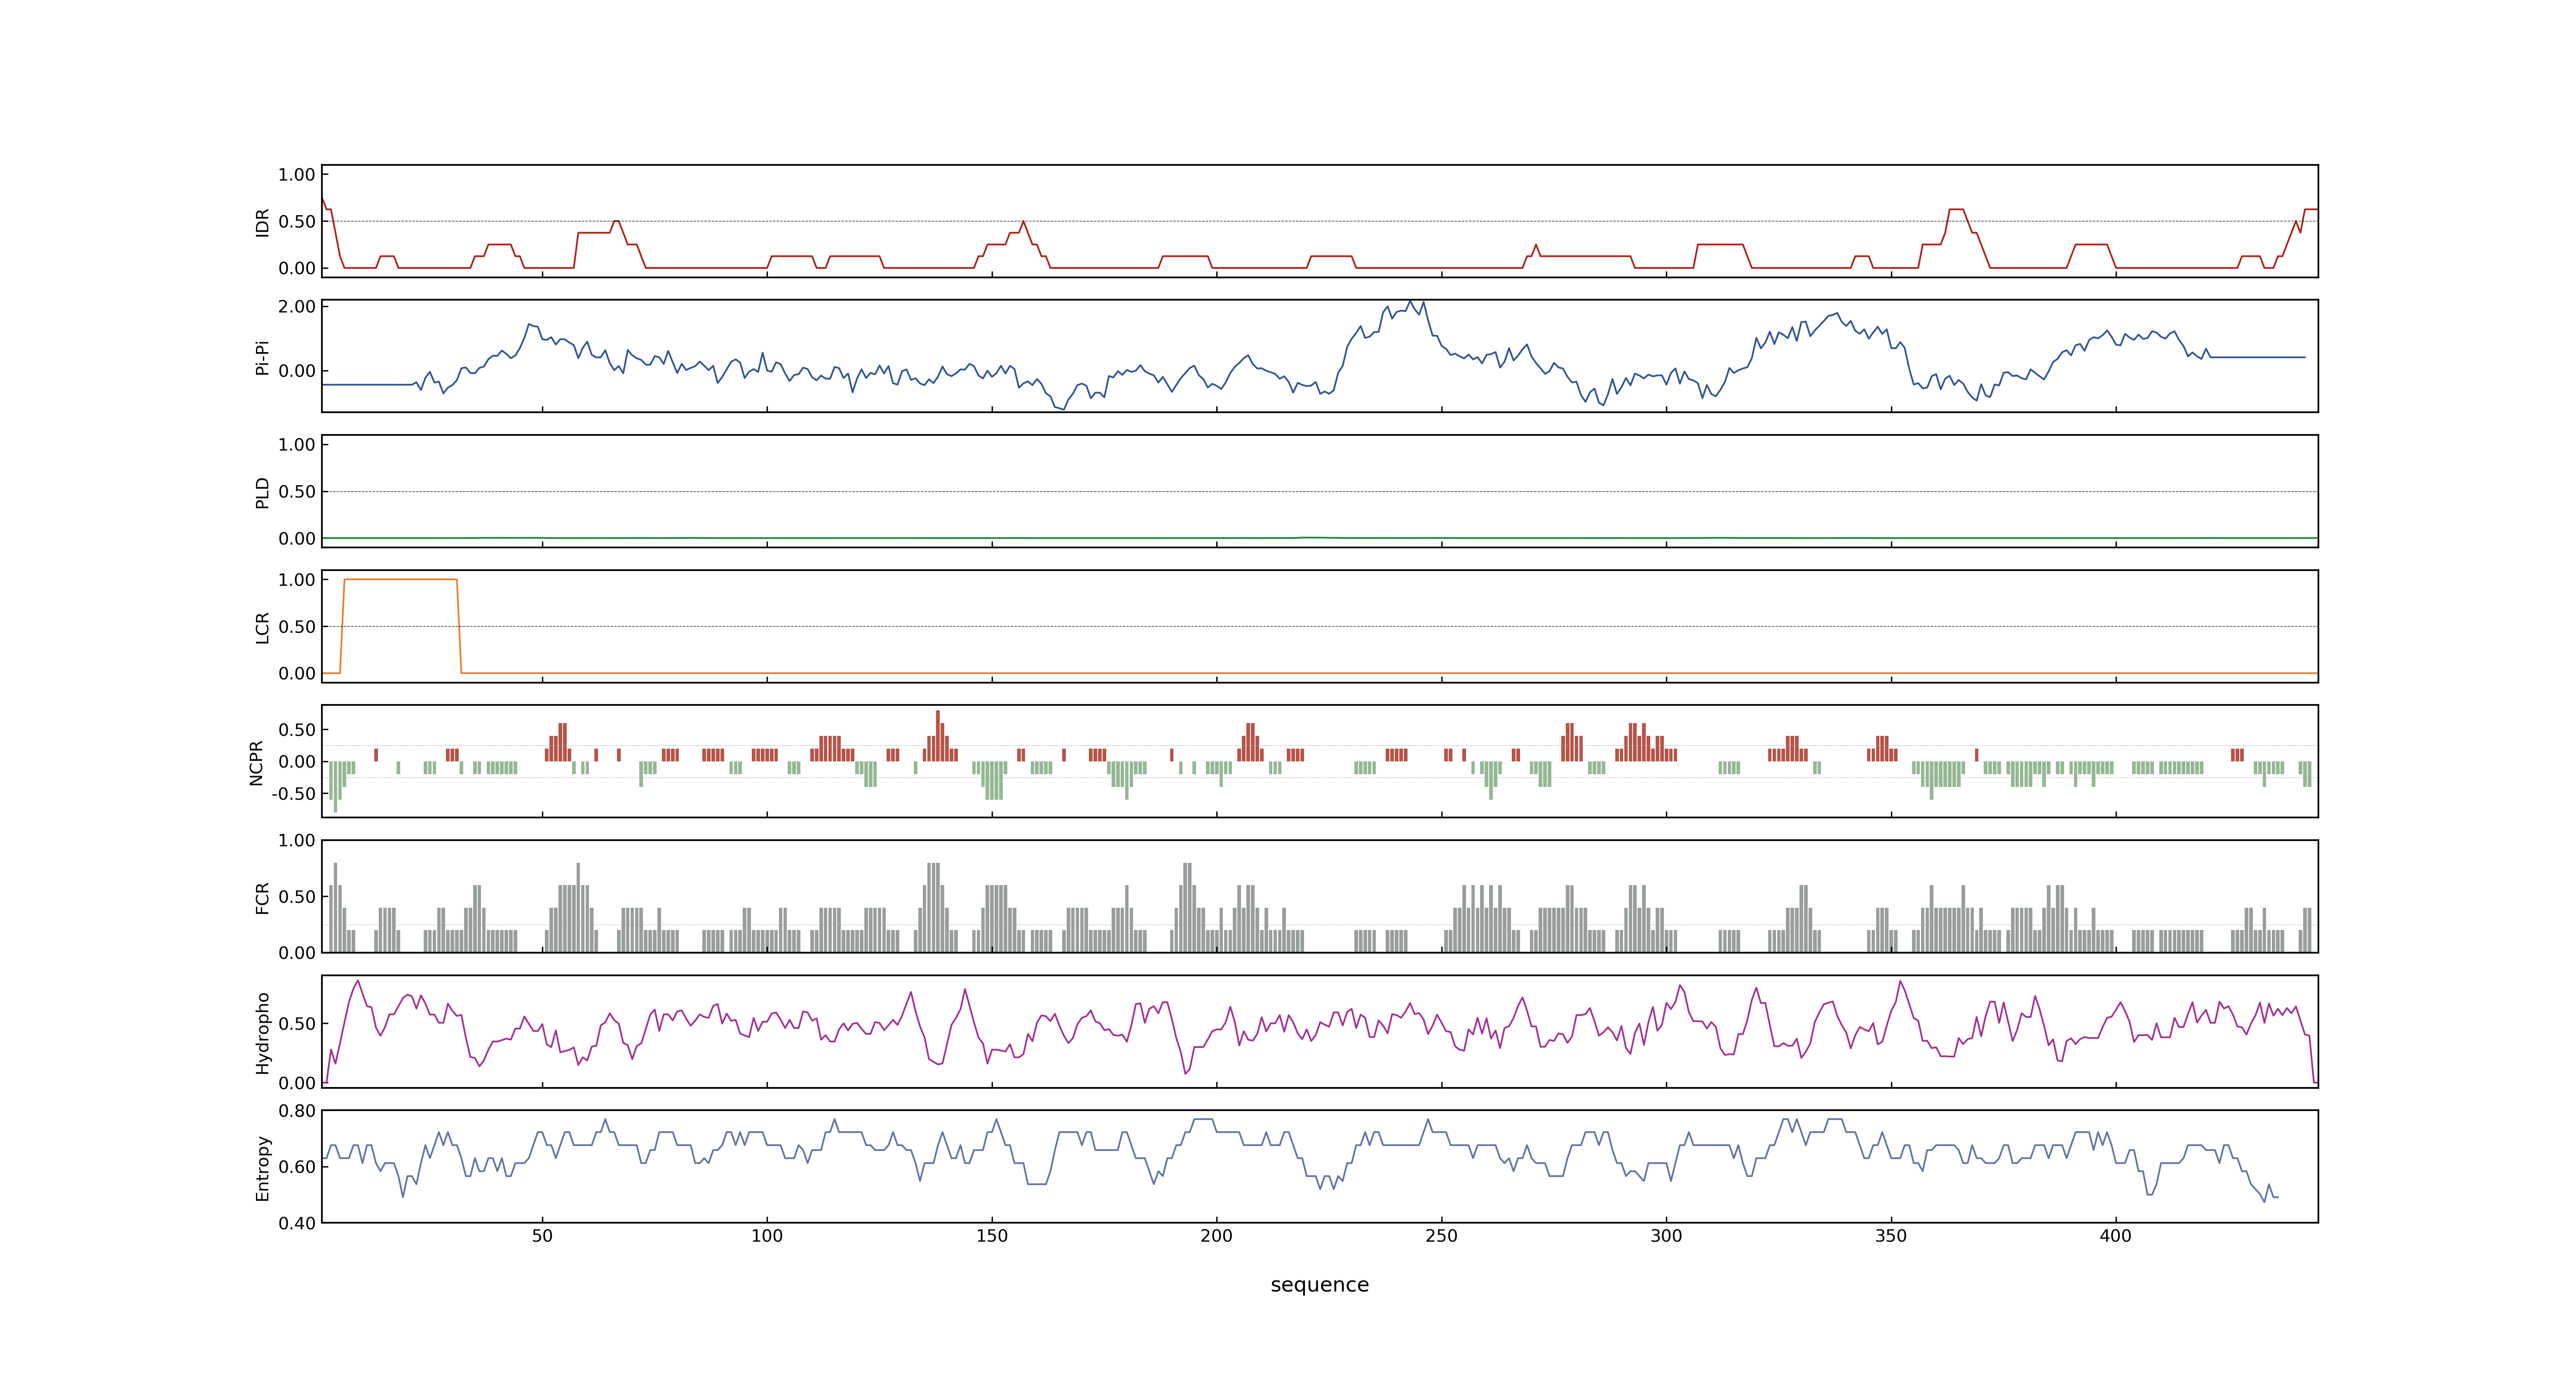Click the Entropy axis label
Screen dimensions: 2576x1374
262,1168
